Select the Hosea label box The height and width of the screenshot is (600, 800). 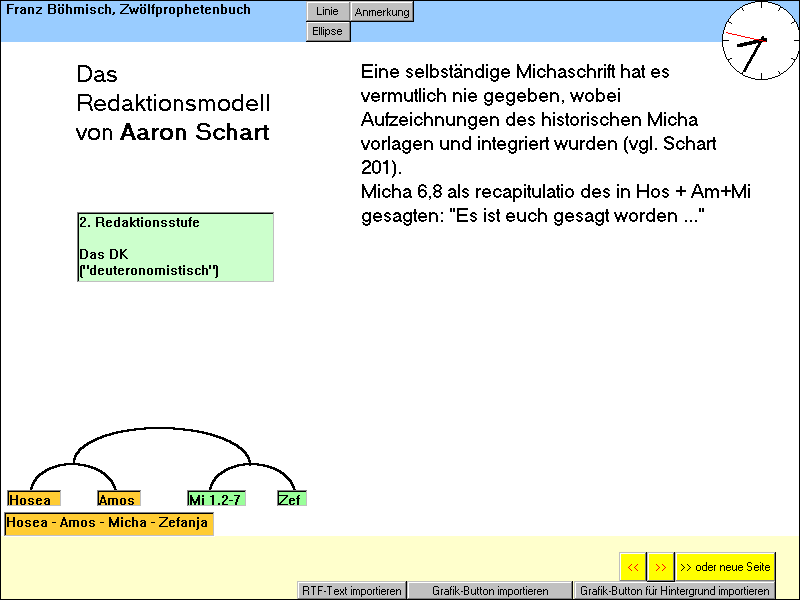click(34, 499)
